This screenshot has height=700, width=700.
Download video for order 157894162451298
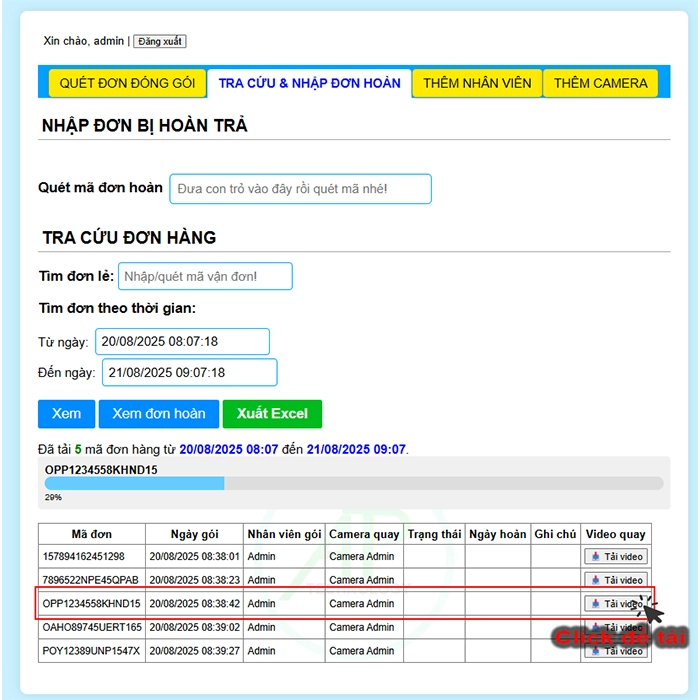click(616, 556)
